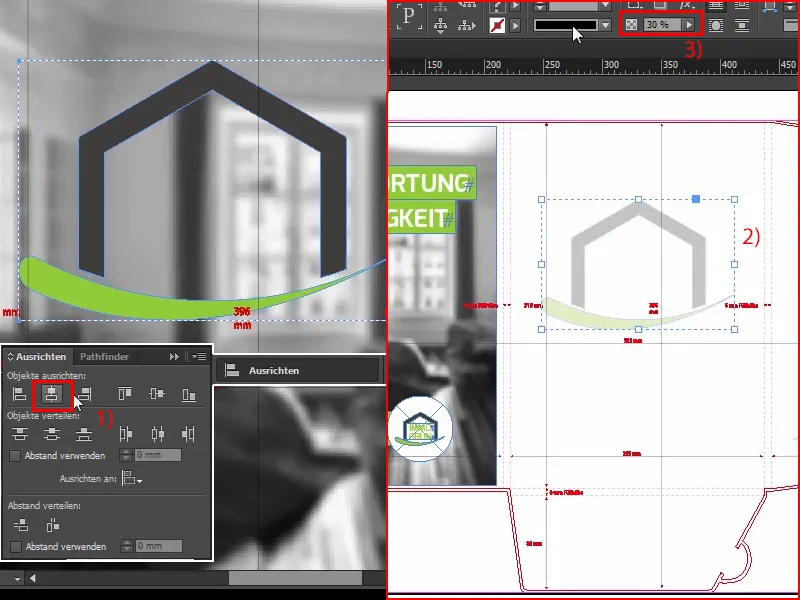Image resolution: width=800 pixels, height=600 pixels.
Task: Select next object with the hierarchy right-arrow icon
Action: (x=466, y=24)
